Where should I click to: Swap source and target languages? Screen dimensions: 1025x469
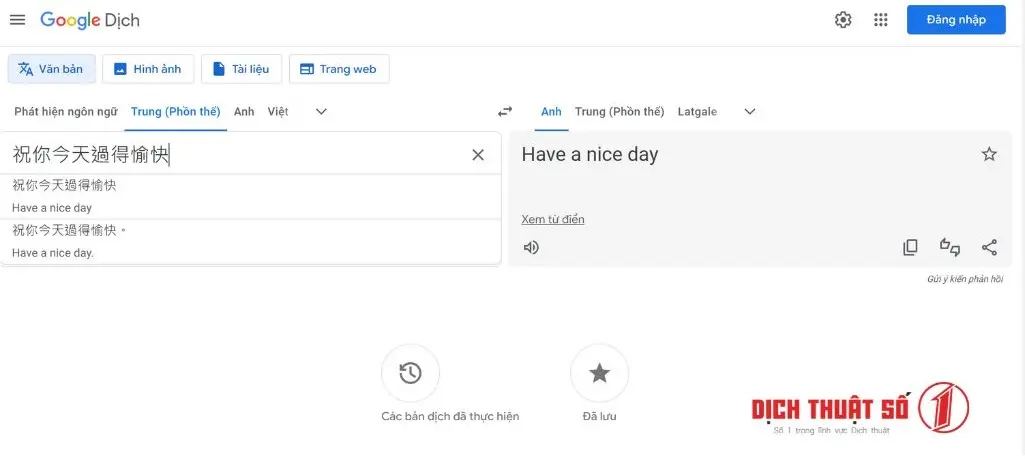[505, 112]
